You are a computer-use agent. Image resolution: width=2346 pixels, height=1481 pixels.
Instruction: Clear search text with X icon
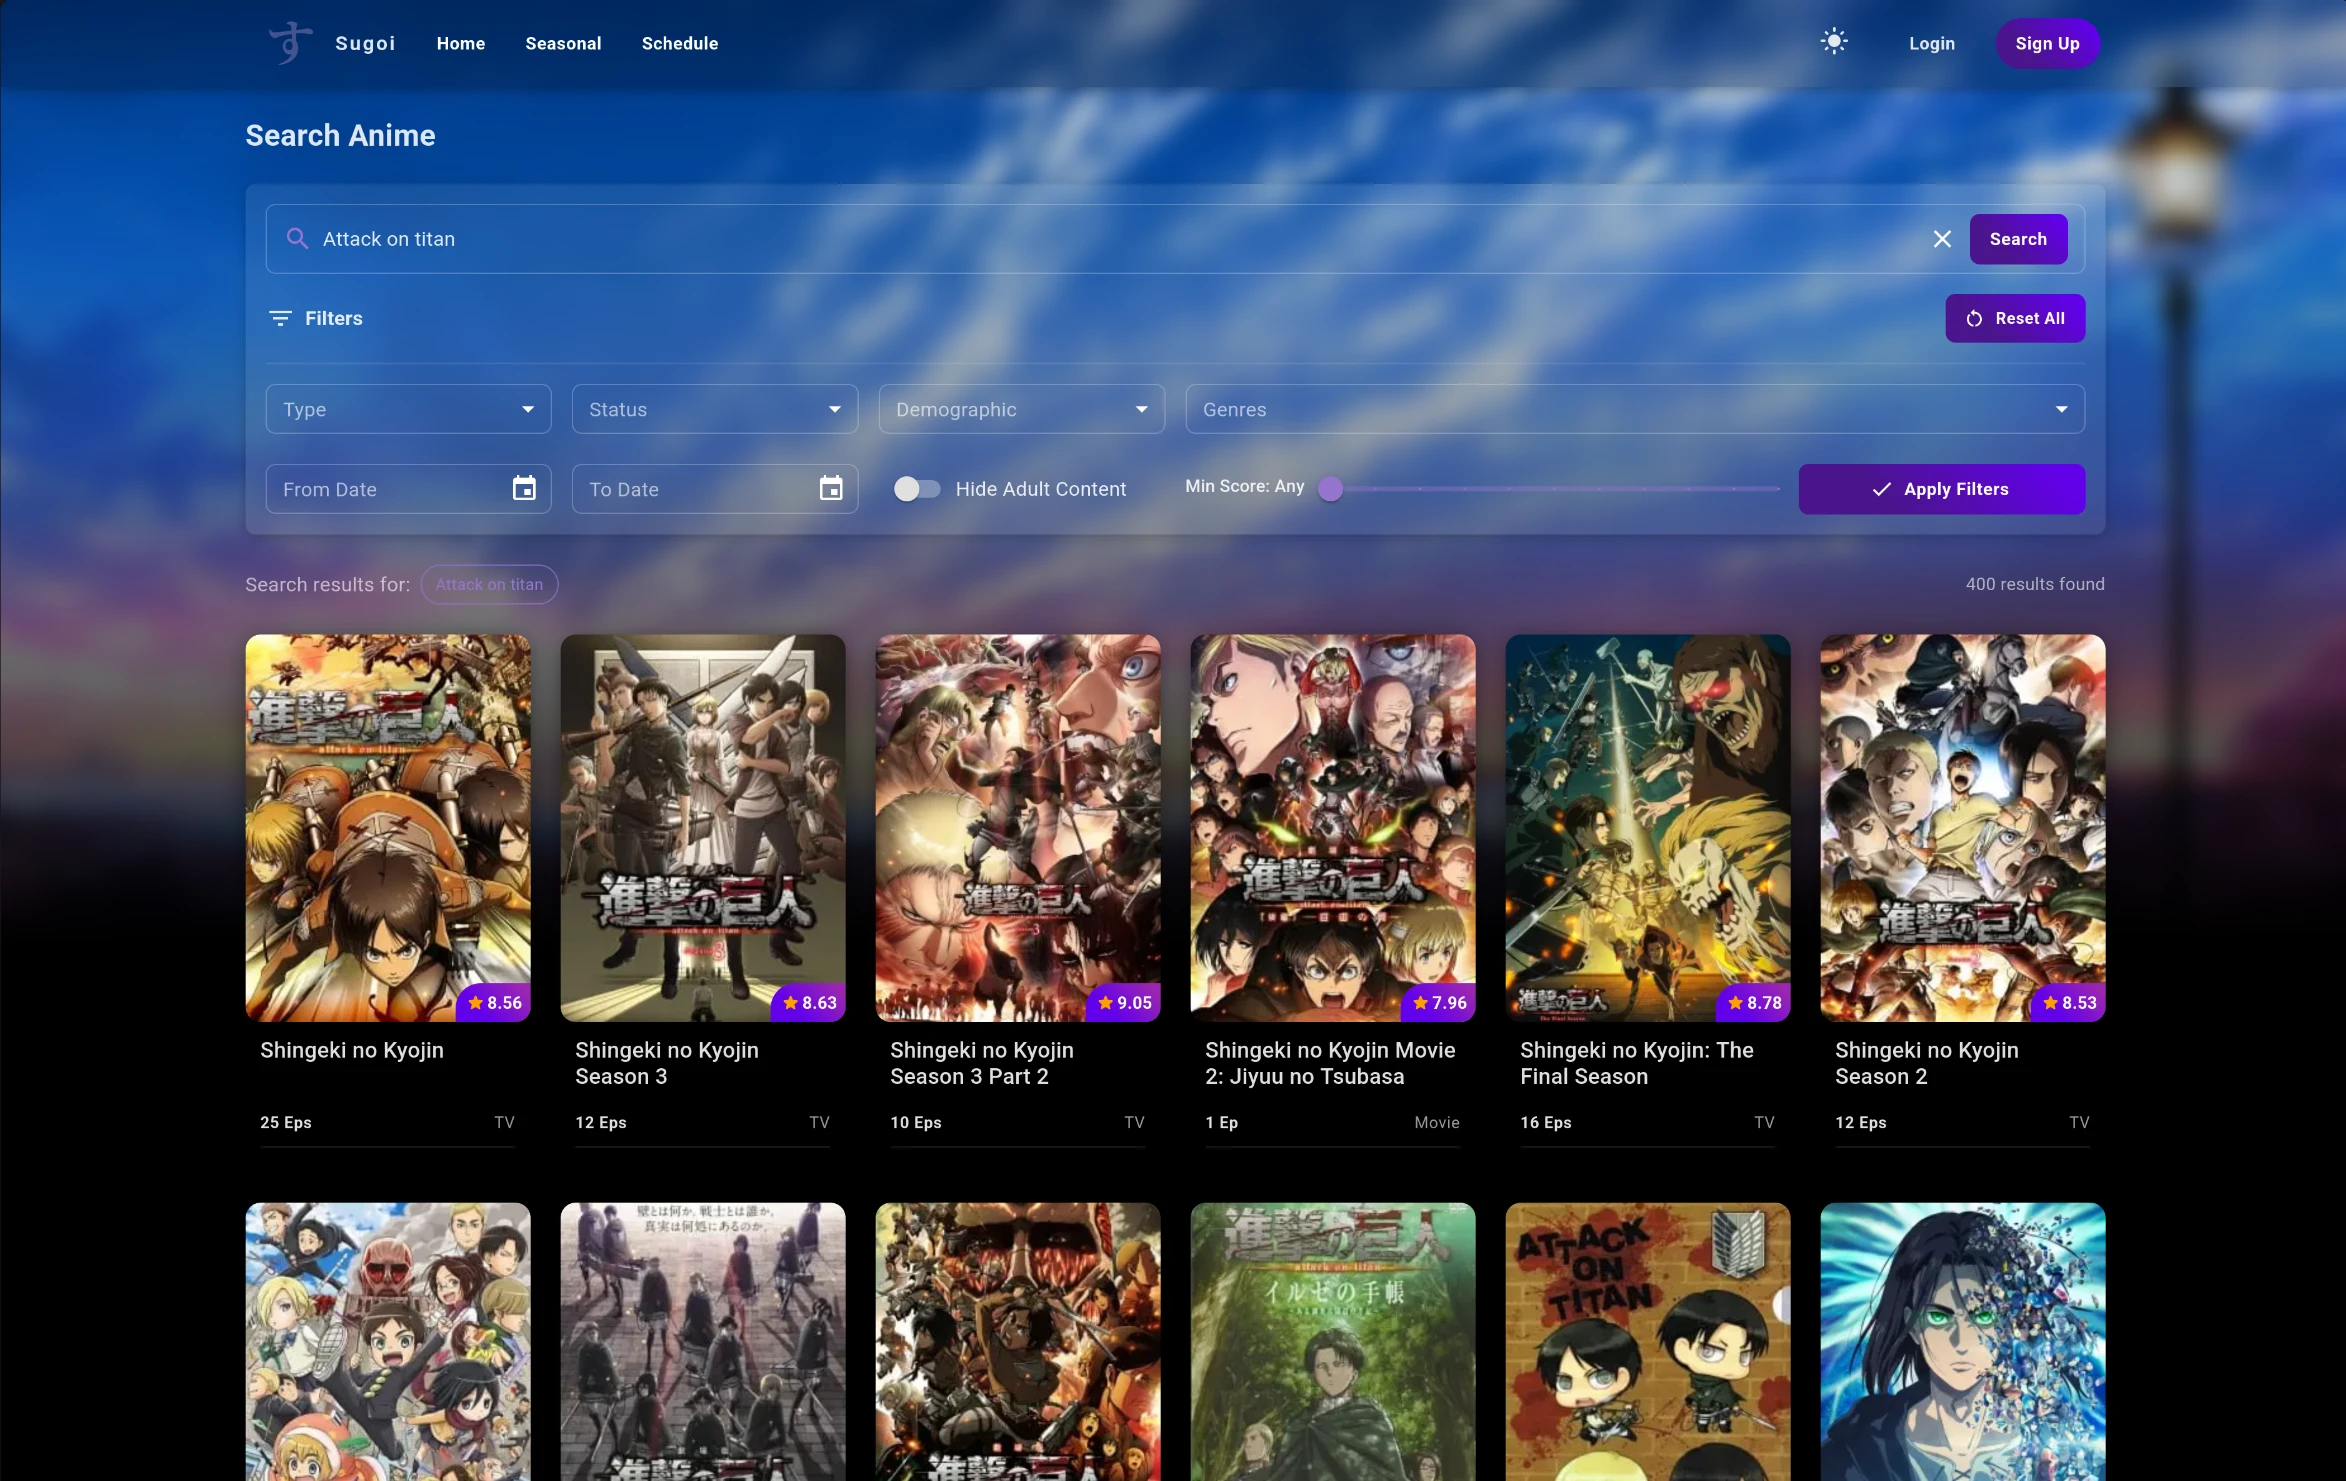point(1941,239)
